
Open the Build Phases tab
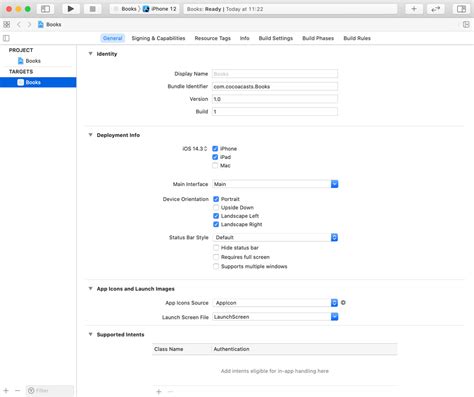point(318,38)
